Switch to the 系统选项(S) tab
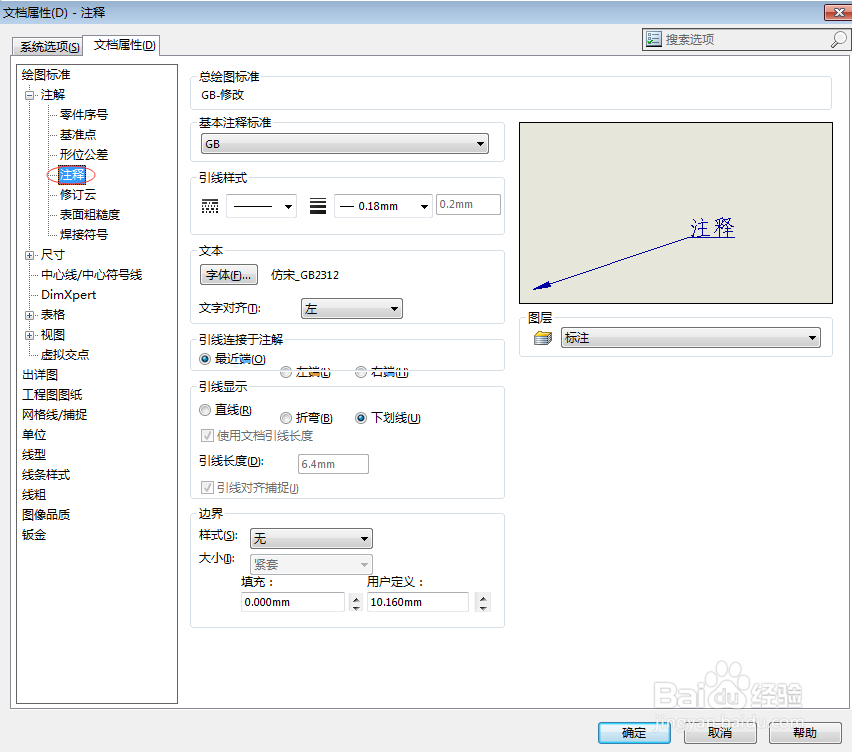 click(47, 45)
